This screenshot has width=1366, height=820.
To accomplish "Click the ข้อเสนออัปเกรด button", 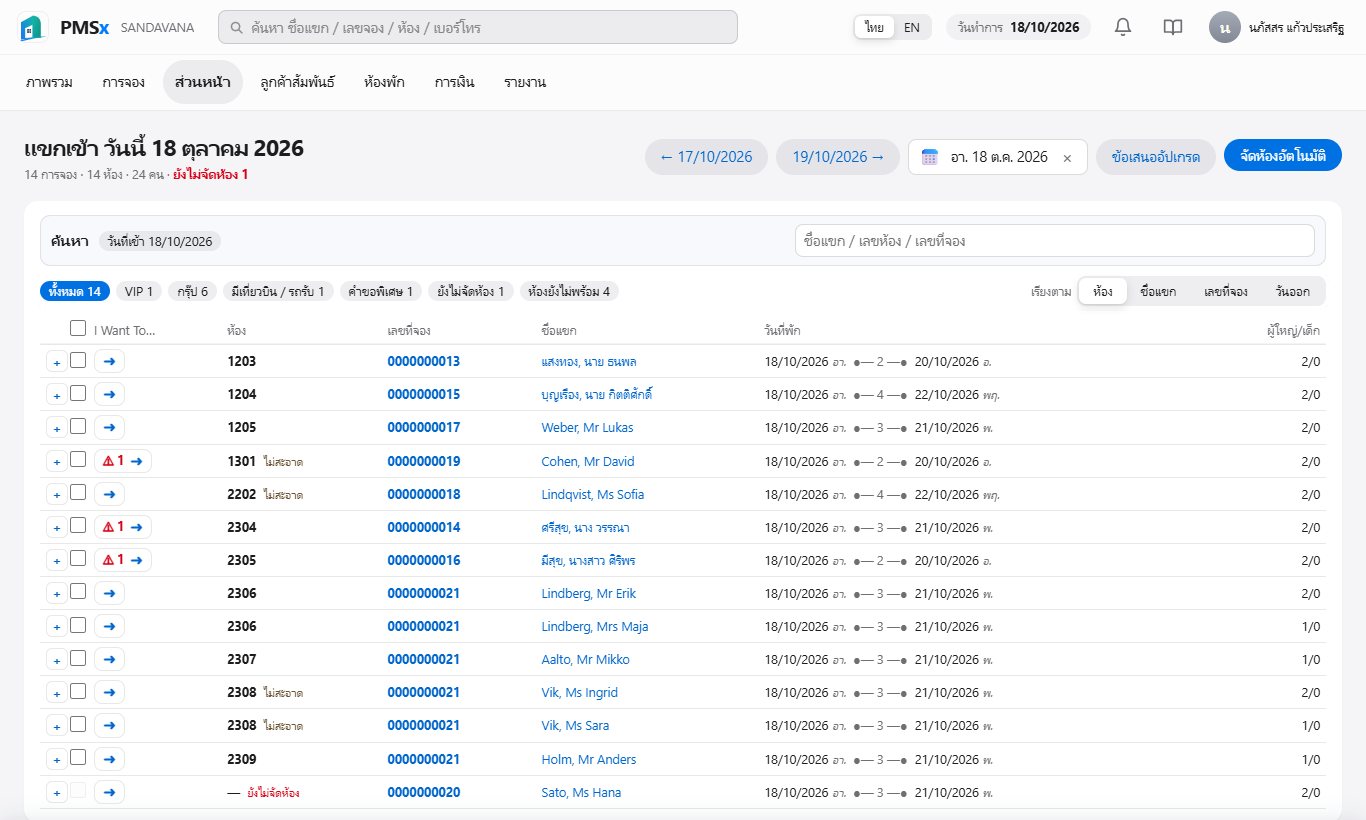I will (x=1155, y=157).
